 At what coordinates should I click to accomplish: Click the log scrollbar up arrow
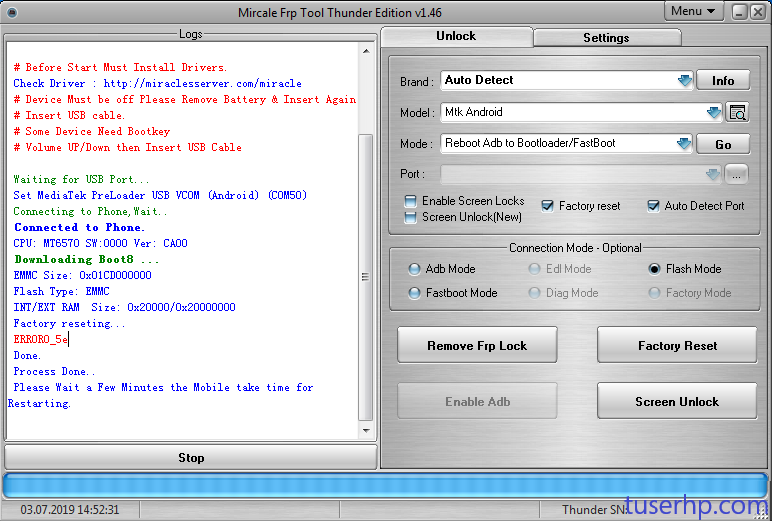point(366,51)
